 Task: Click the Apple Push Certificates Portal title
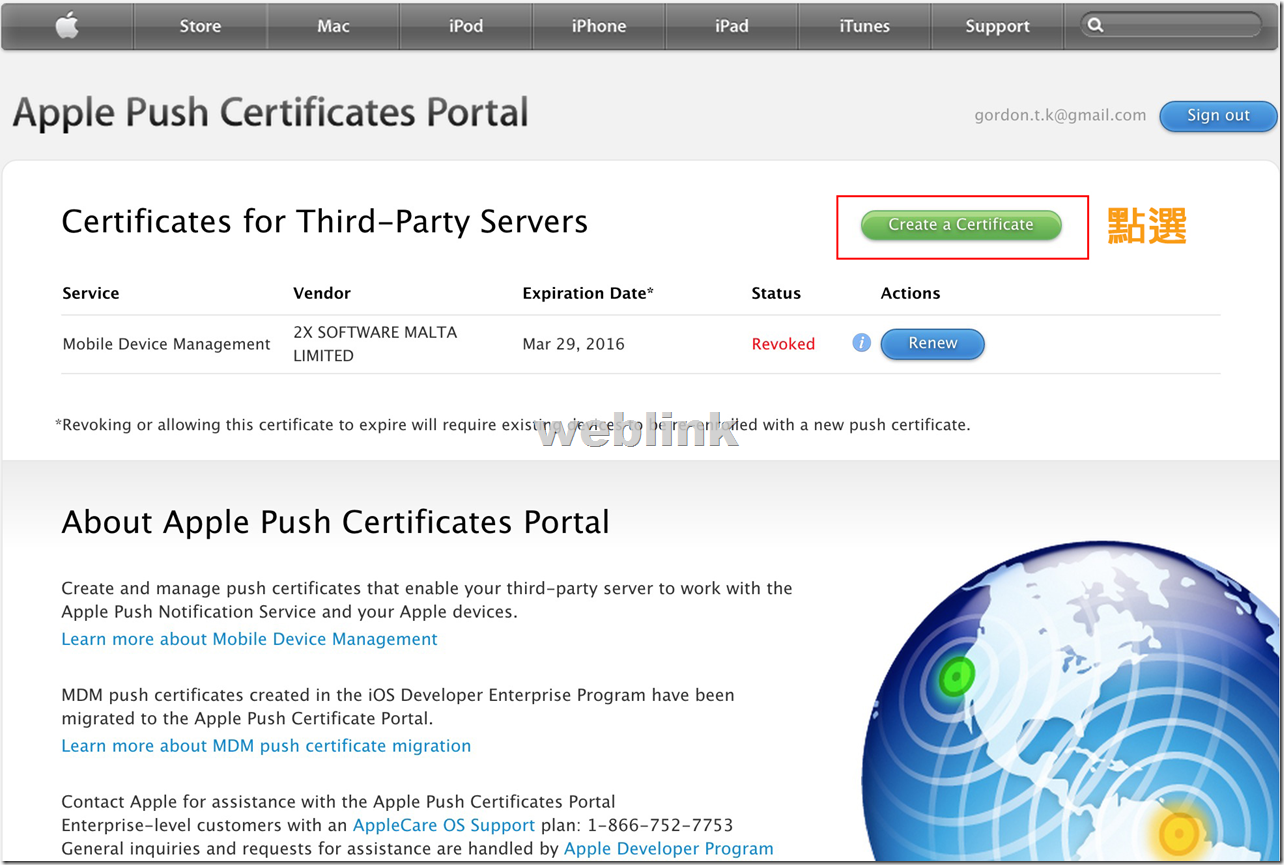270,112
